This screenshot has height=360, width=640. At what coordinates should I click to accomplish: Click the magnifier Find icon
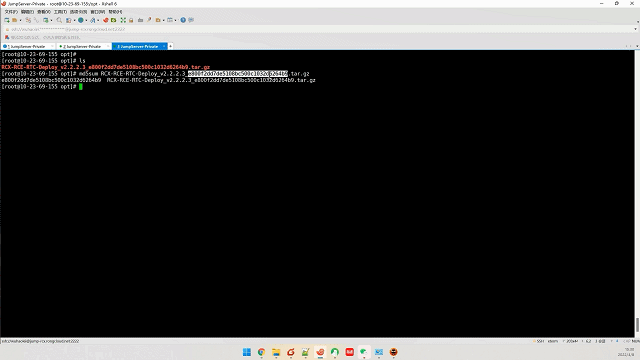click(x=59, y=20)
